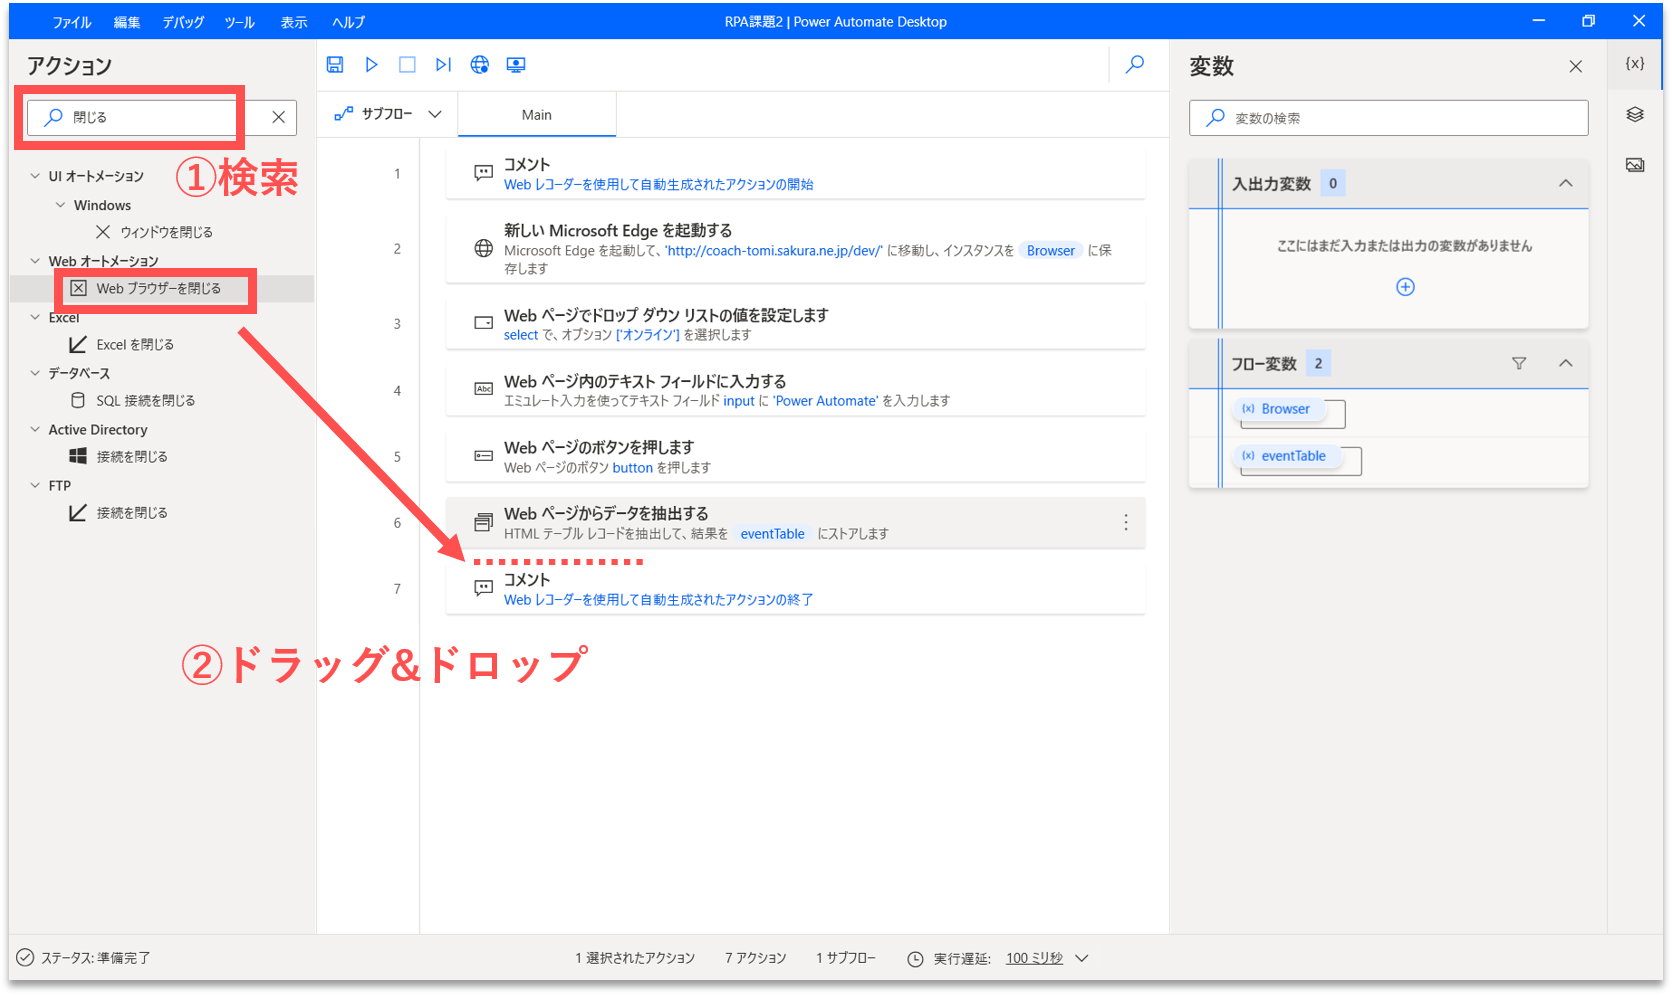The width and height of the screenshot is (1672, 995).
Task: Click the stop flow icon
Action: [407, 65]
